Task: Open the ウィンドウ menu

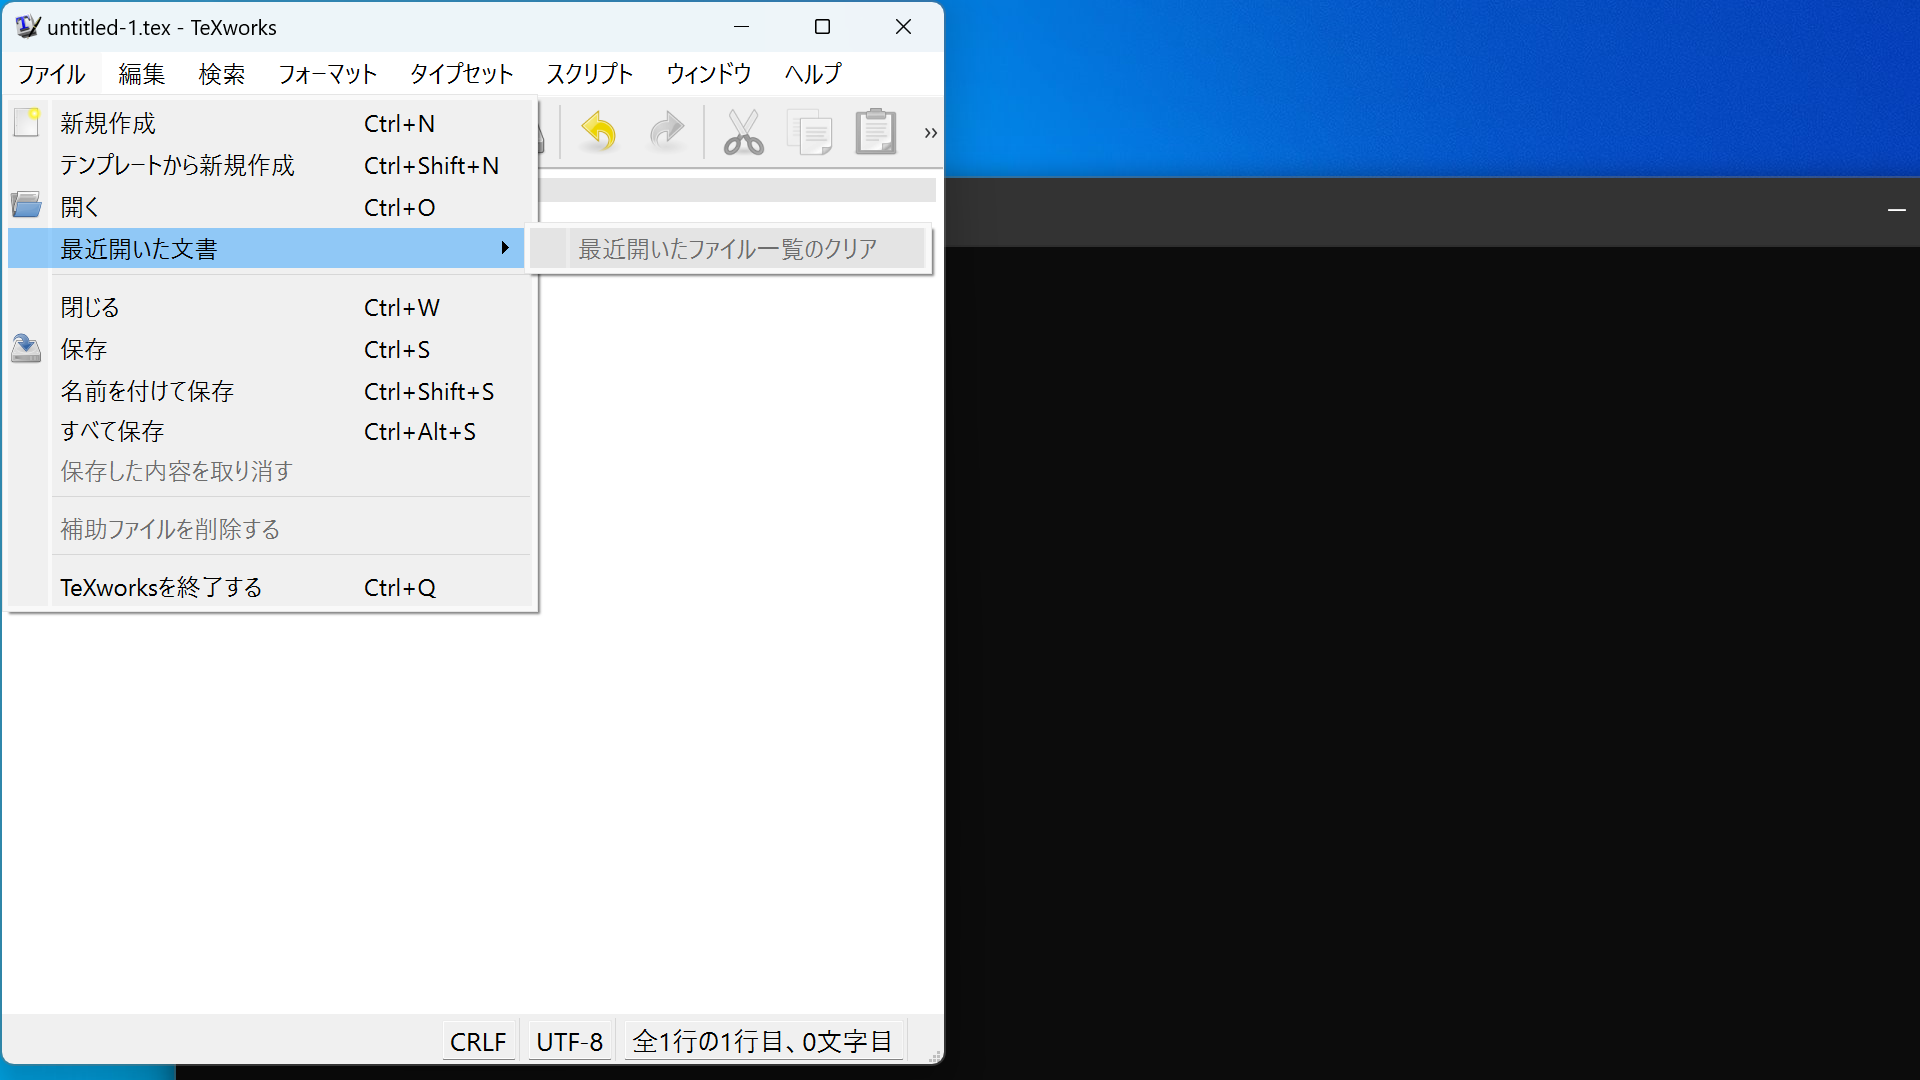Action: (708, 74)
